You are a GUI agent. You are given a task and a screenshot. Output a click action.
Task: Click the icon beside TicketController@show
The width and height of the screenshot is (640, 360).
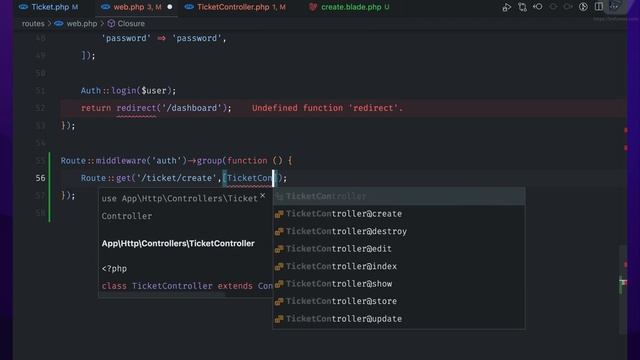pos(279,284)
